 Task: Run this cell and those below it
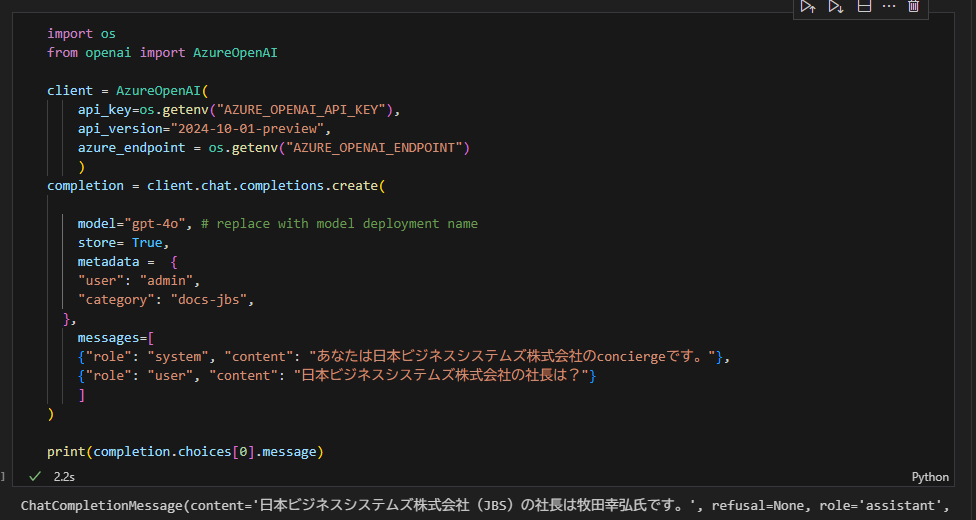(x=836, y=7)
